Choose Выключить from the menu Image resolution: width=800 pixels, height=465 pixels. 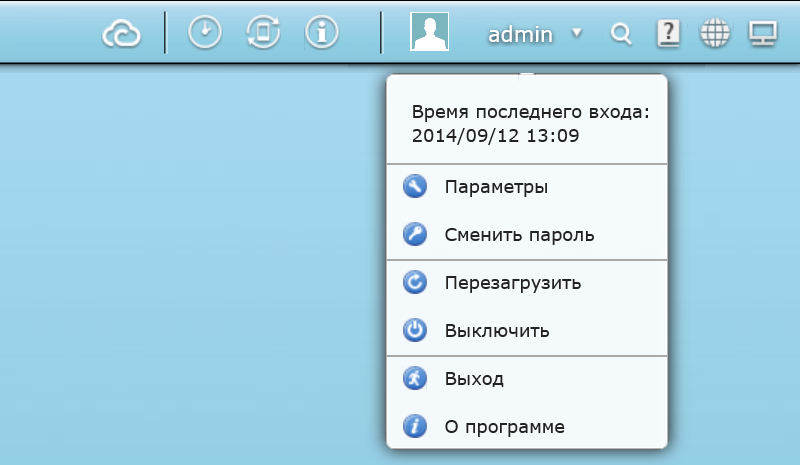tap(527, 331)
